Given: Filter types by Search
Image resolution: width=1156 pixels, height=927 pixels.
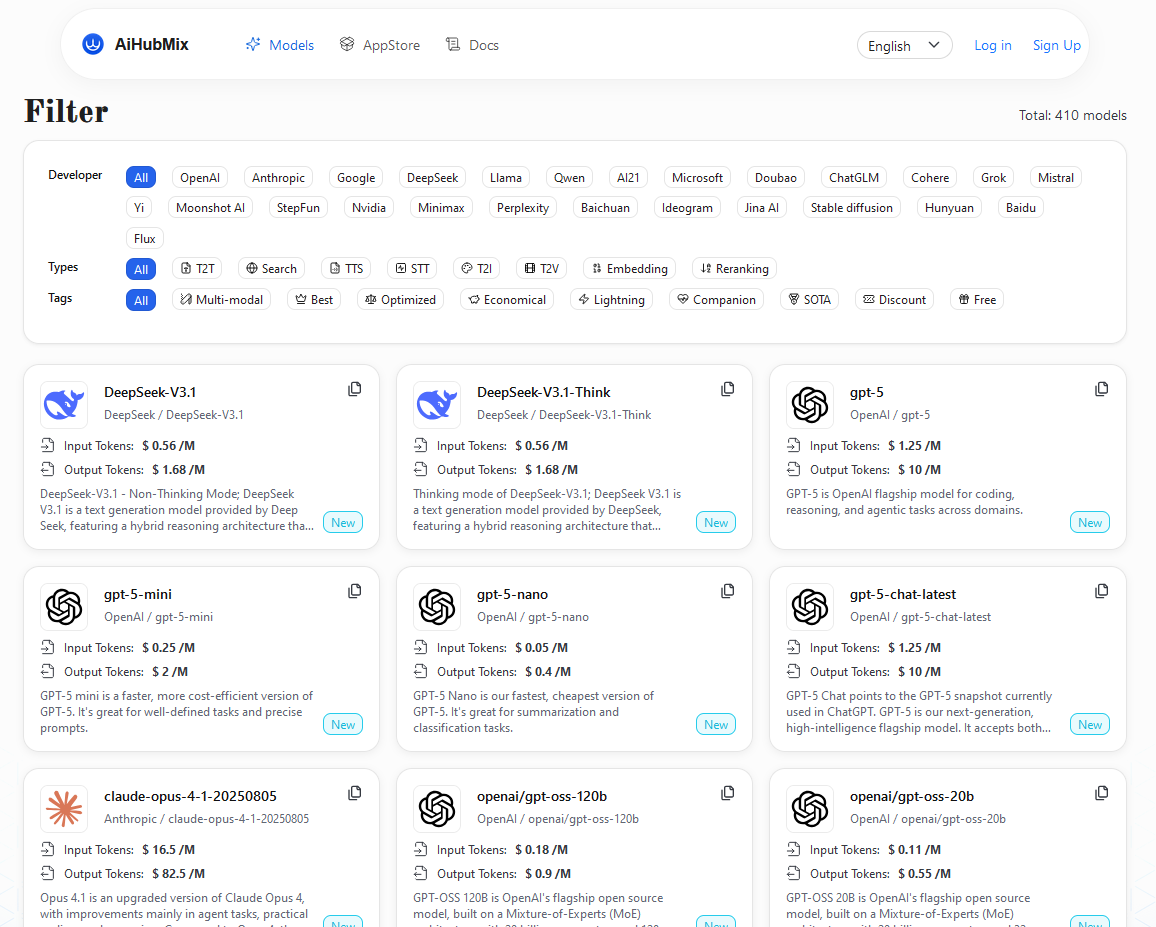Looking at the screenshot, I should point(271,268).
